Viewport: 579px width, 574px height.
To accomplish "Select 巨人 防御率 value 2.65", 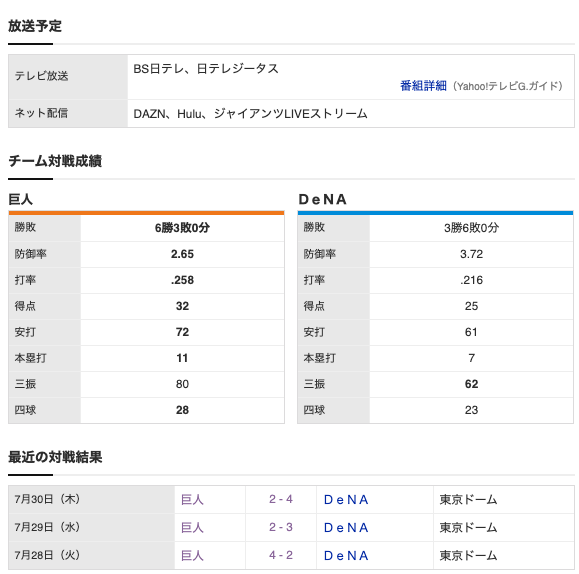I will point(182,254).
